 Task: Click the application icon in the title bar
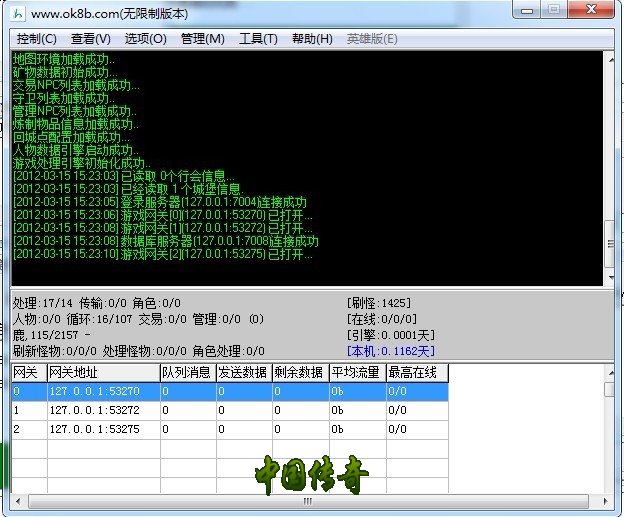[x=19, y=14]
